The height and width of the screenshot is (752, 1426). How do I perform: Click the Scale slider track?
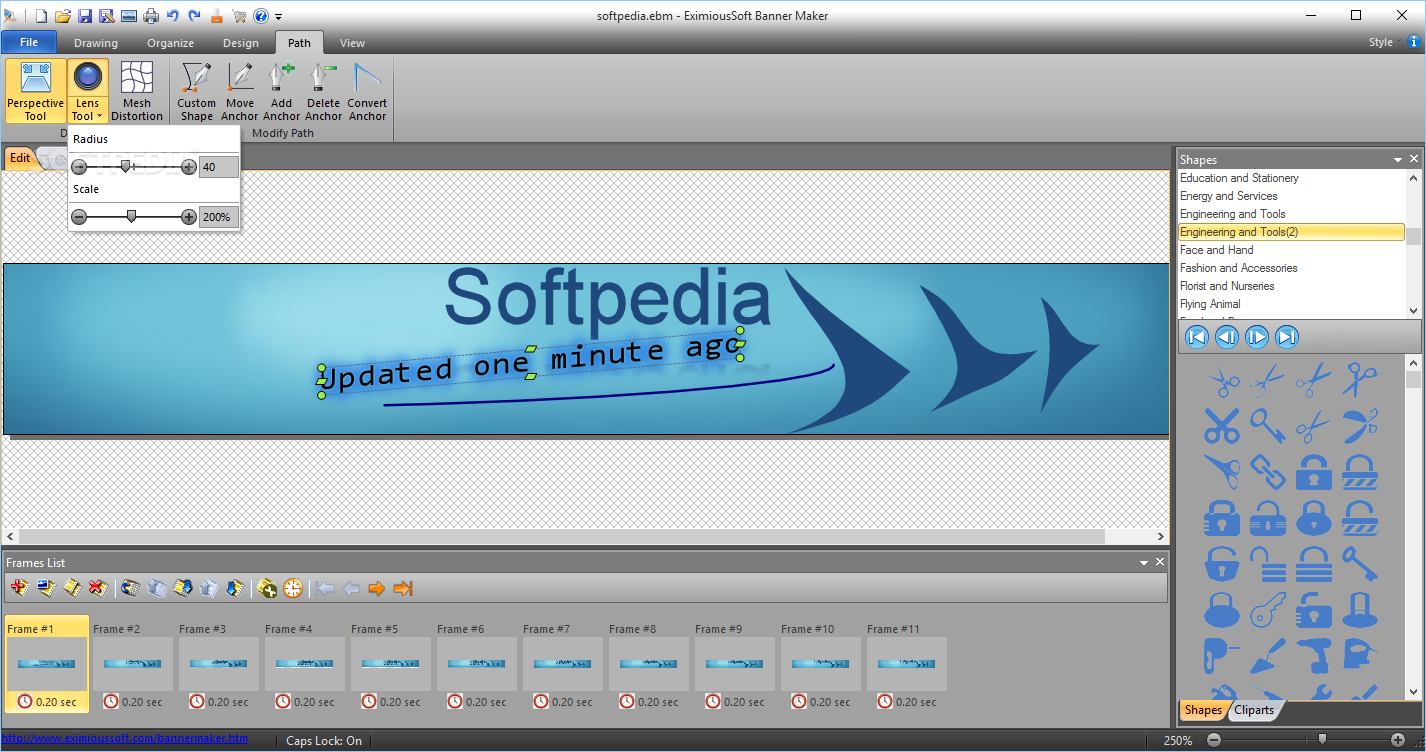click(133, 217)
